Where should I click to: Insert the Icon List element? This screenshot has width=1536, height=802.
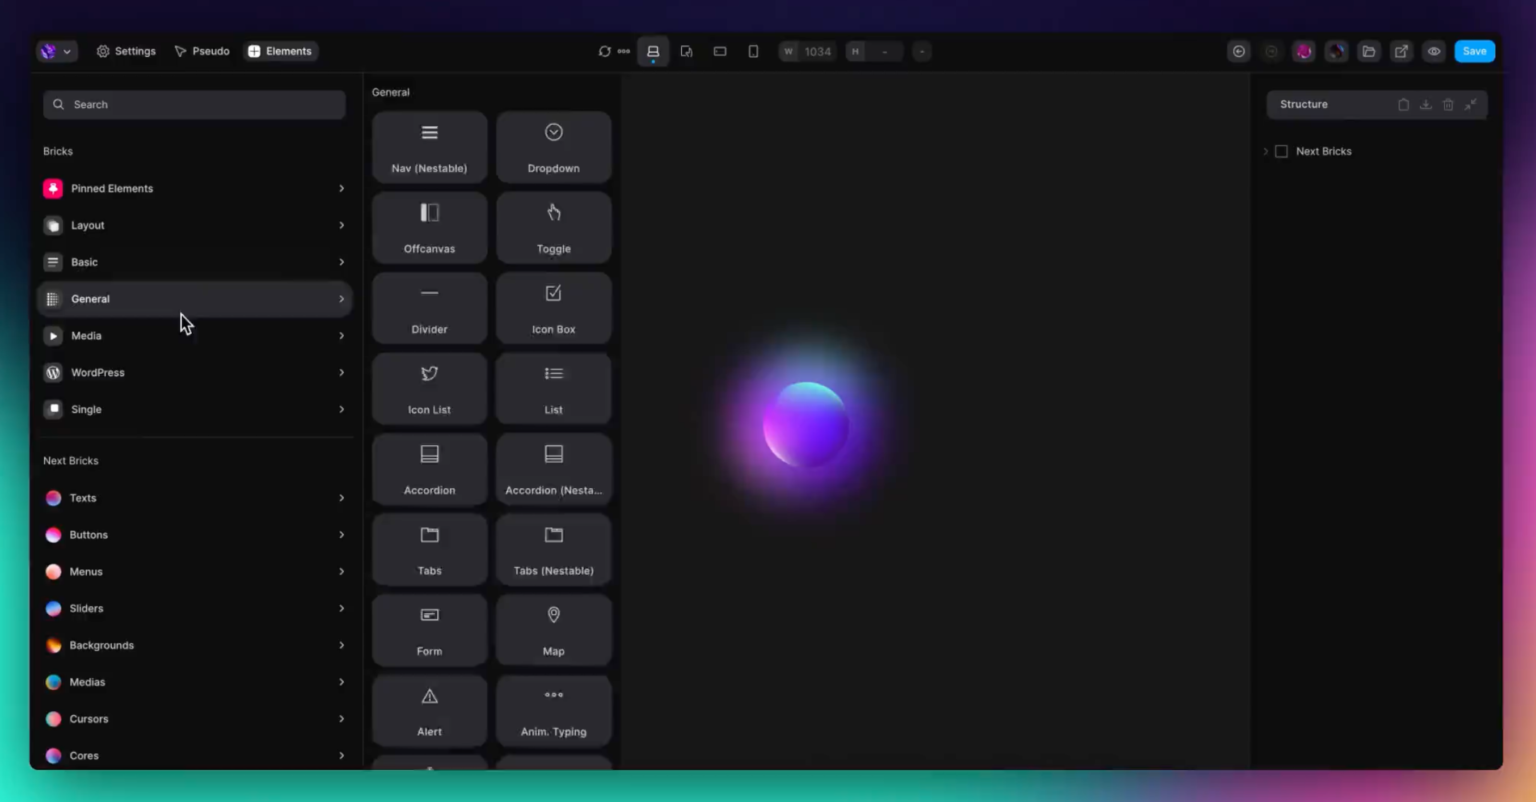(429, 388)
